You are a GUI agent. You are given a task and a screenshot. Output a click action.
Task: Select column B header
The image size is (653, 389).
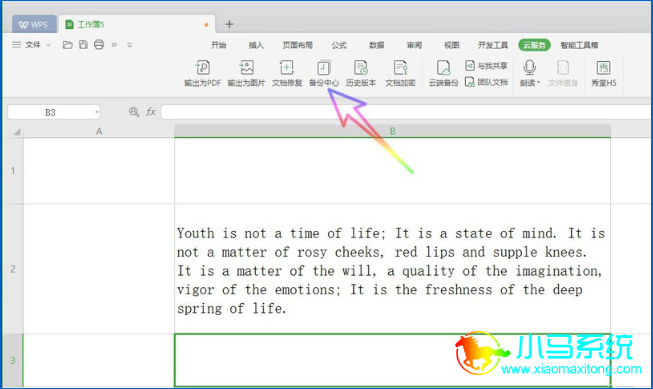392,131
